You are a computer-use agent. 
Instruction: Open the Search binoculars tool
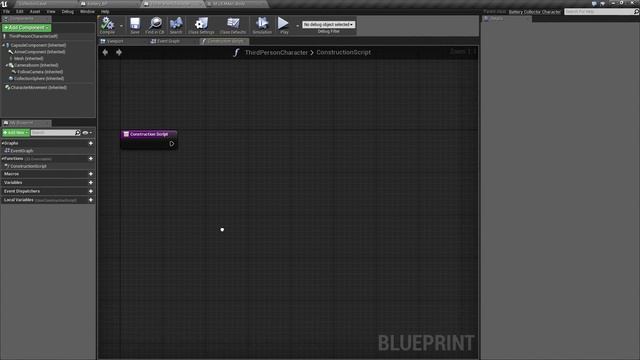(176, 25)
